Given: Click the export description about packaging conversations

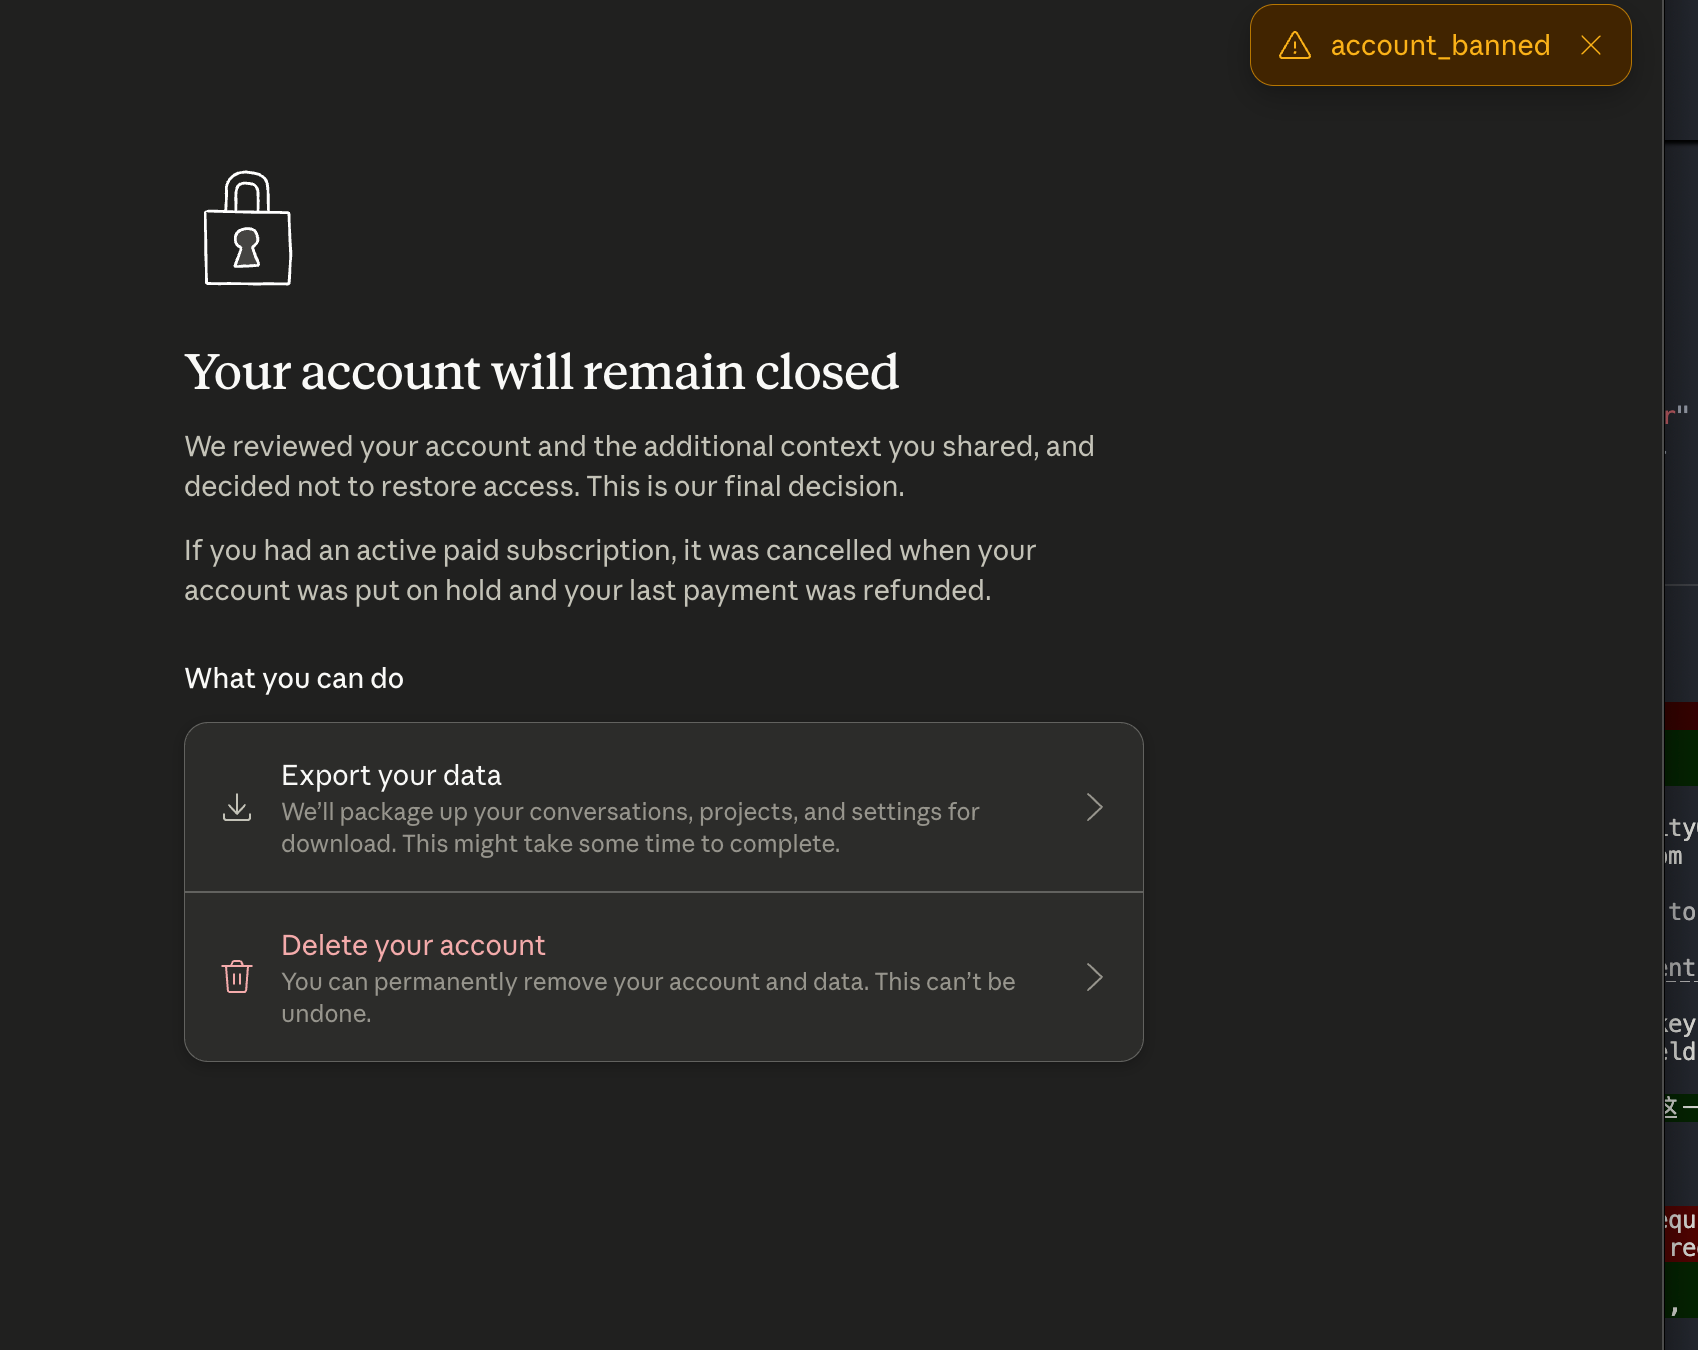Looking at the screenshot, I should tap(630, 827).
